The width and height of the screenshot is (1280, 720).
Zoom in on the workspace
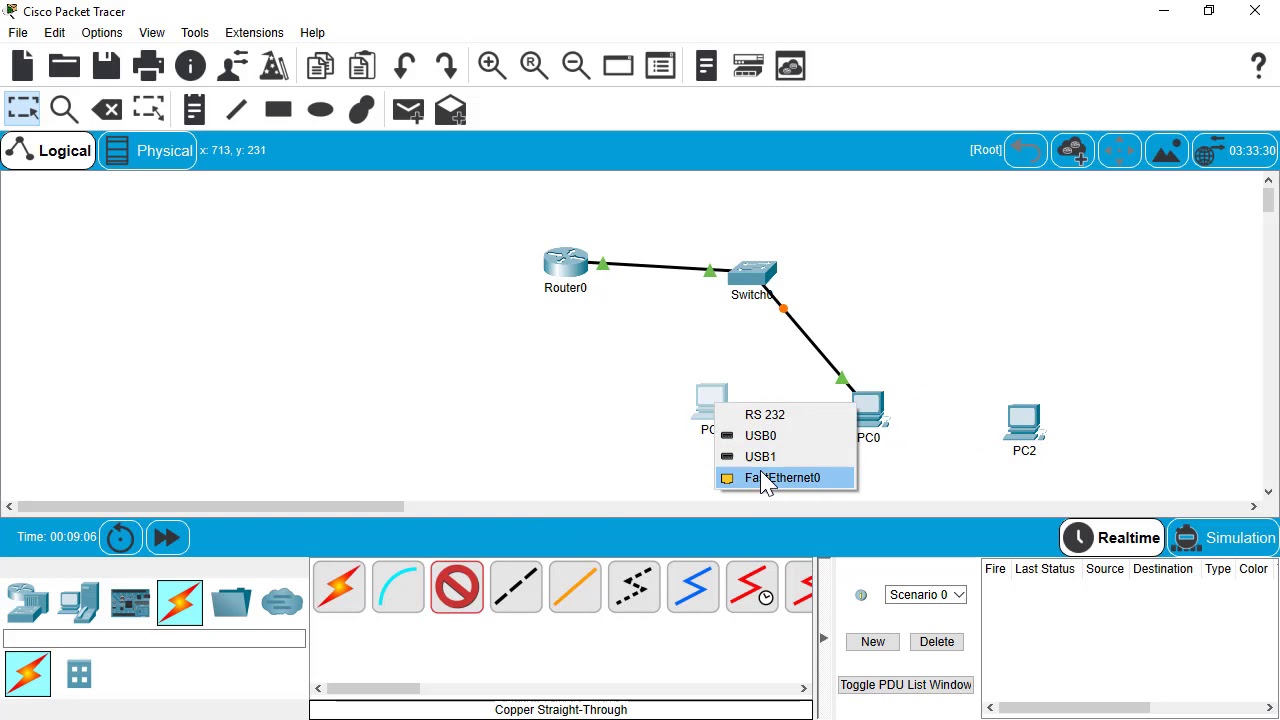pos(492,66)
